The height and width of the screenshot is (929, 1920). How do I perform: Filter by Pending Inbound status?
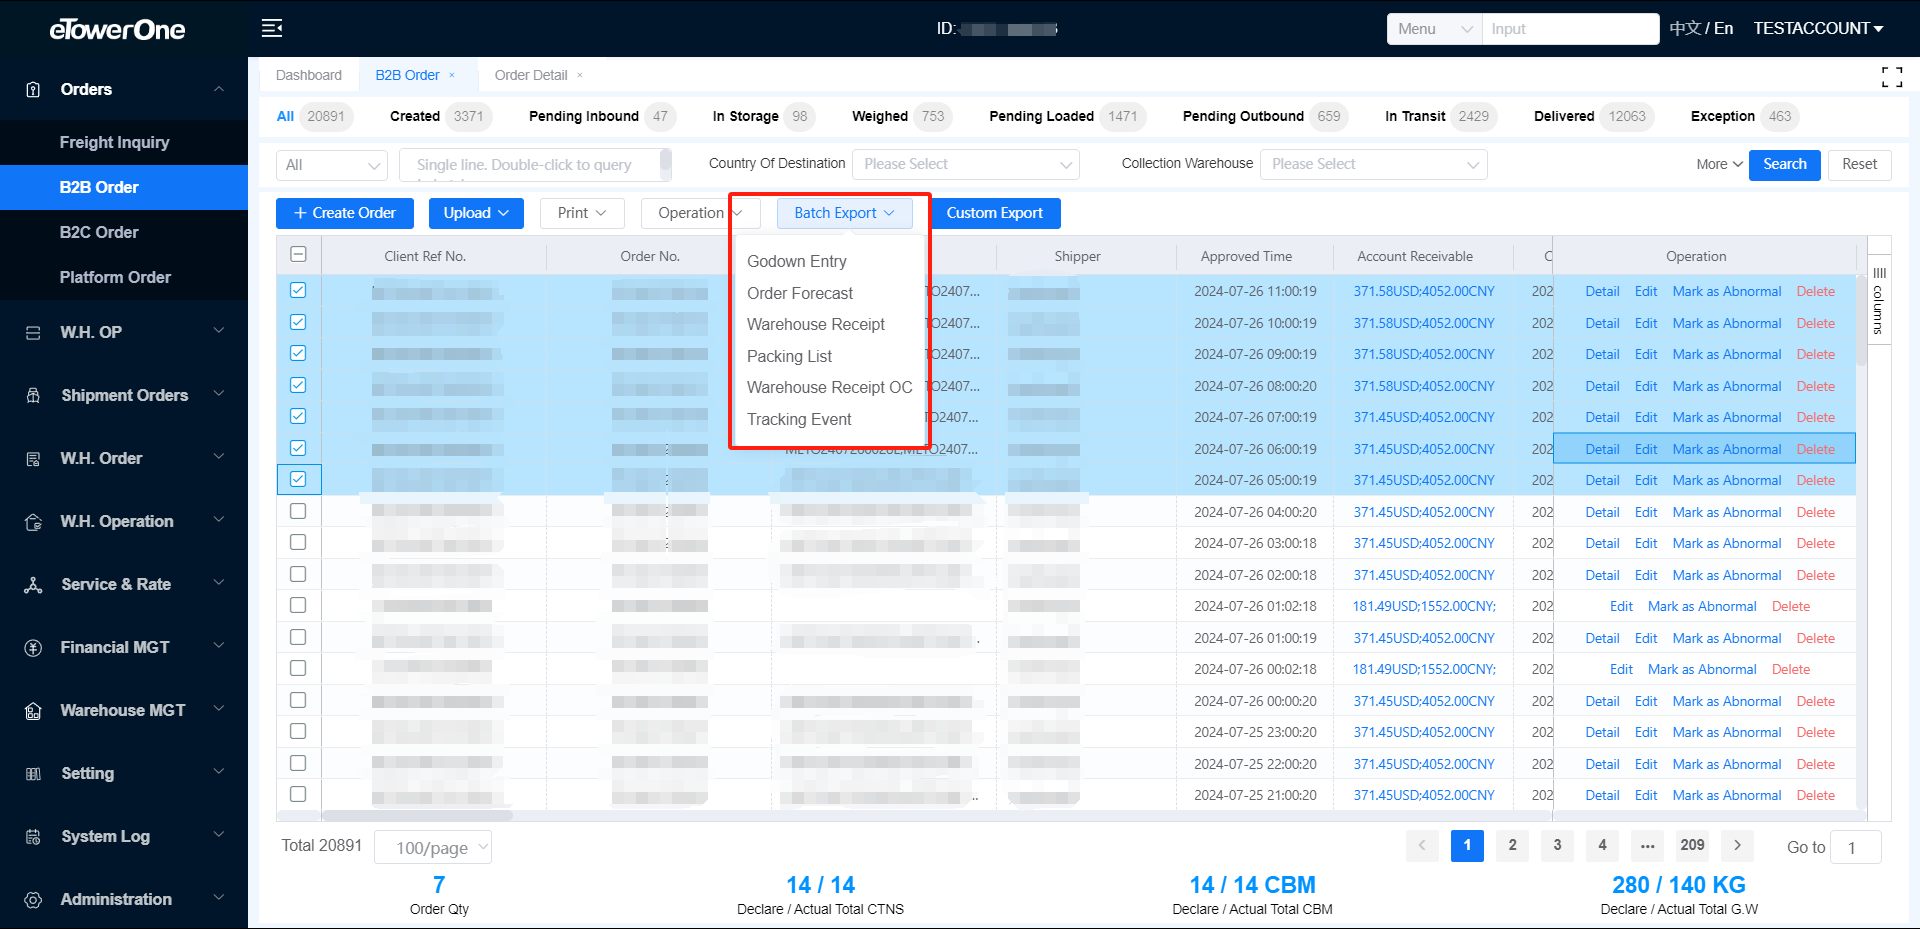[601, 116]
